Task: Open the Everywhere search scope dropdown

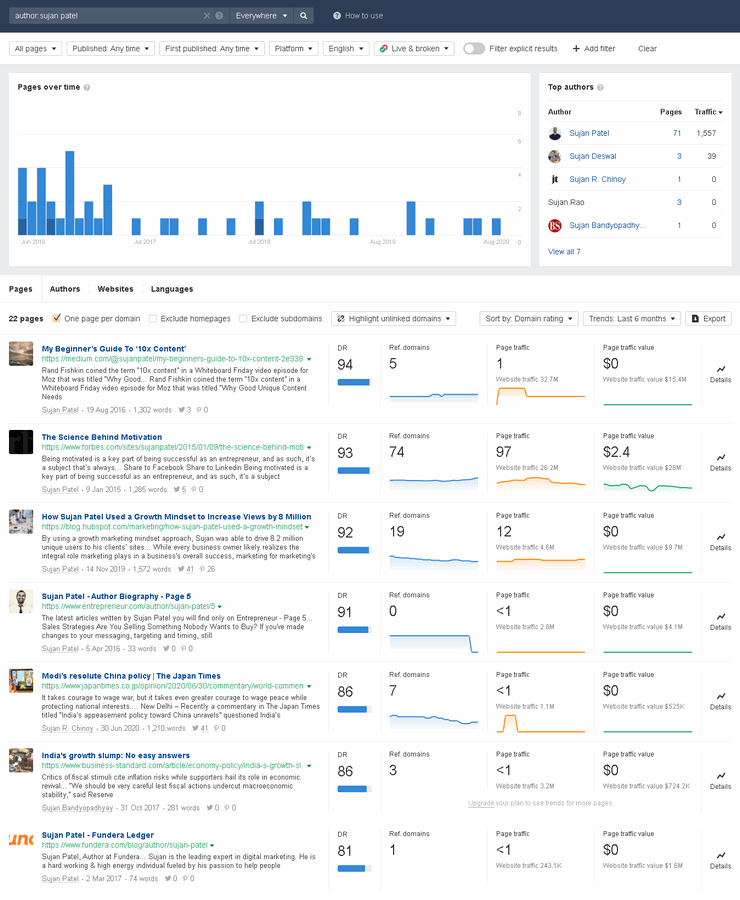Action: [x=261, y=16]
